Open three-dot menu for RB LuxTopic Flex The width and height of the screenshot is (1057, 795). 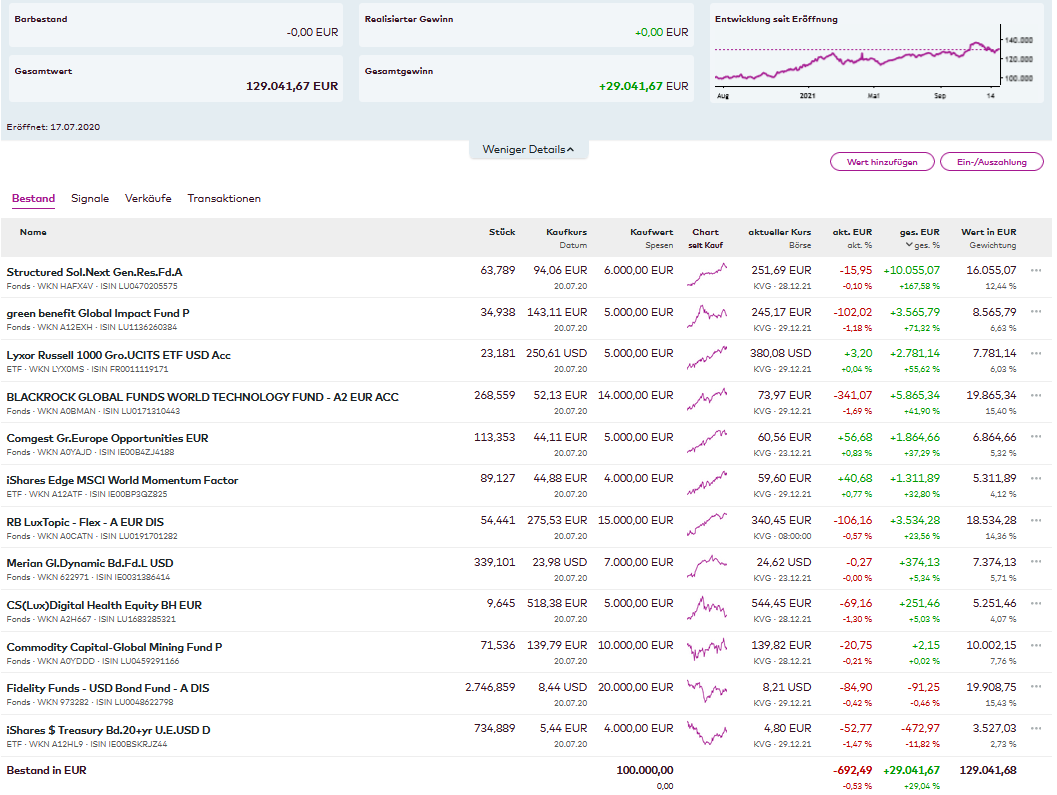point(1036,520)
